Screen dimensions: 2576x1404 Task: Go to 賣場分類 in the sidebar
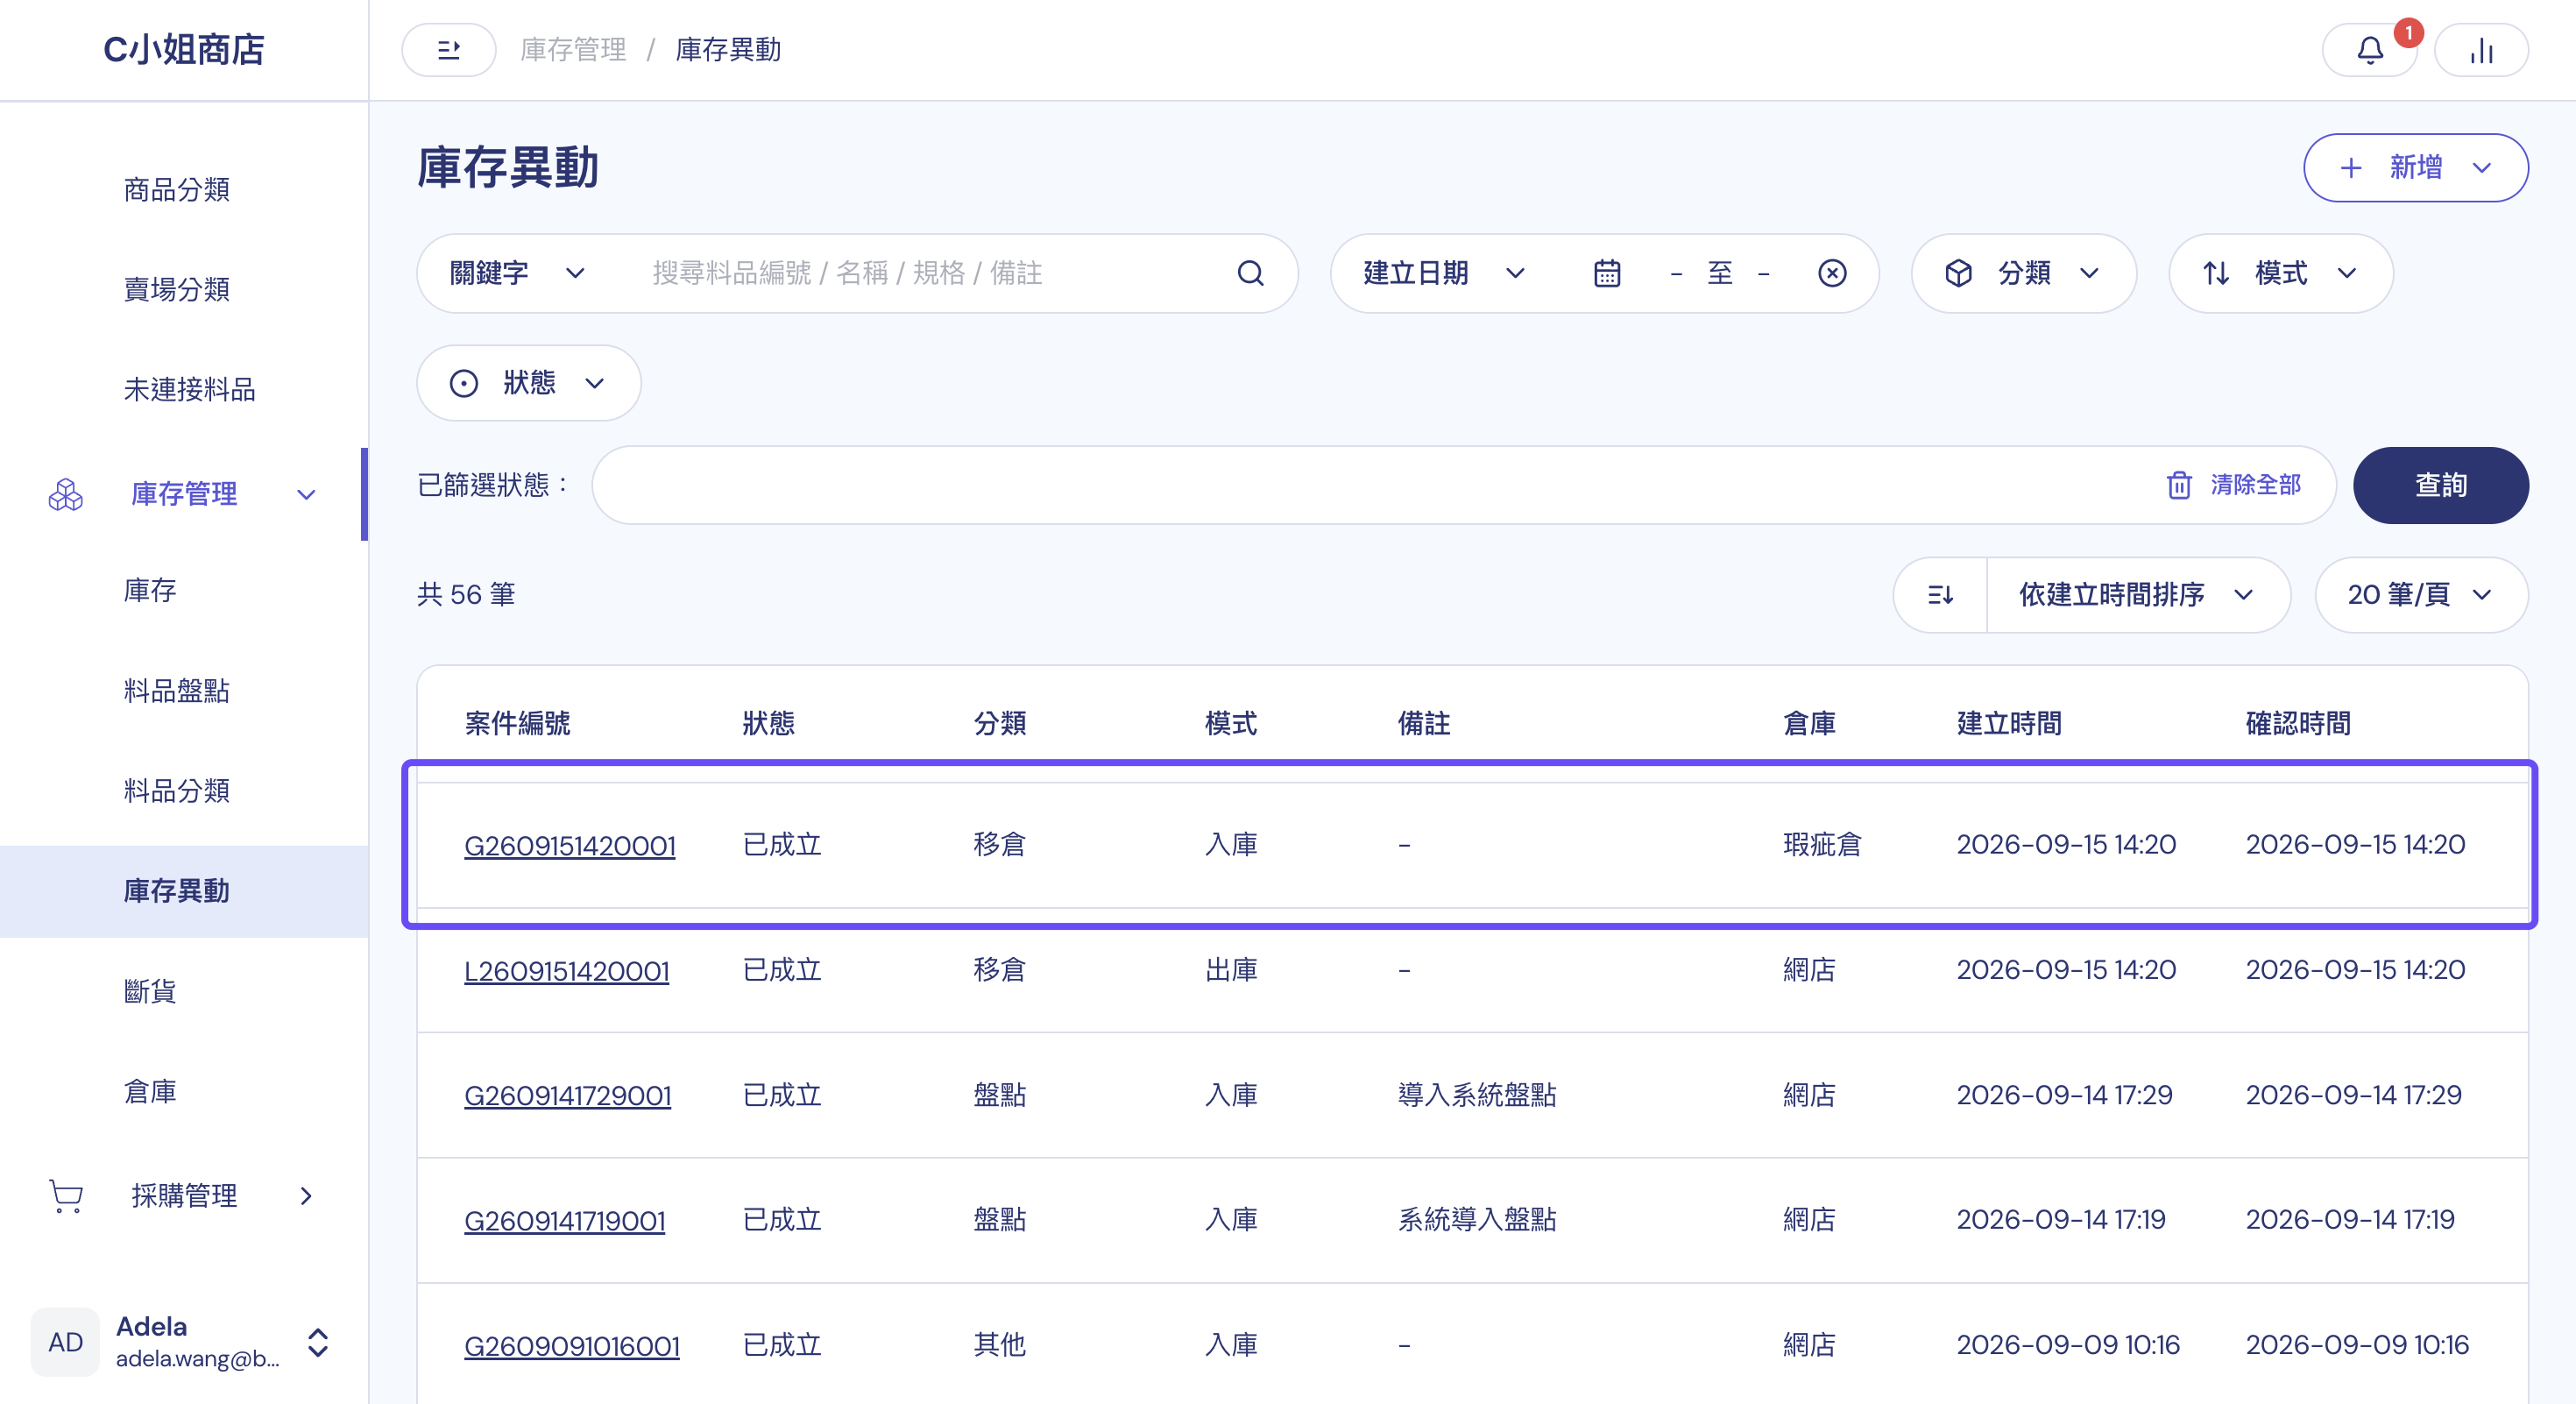pyautogui.click(x=177, y=290)
